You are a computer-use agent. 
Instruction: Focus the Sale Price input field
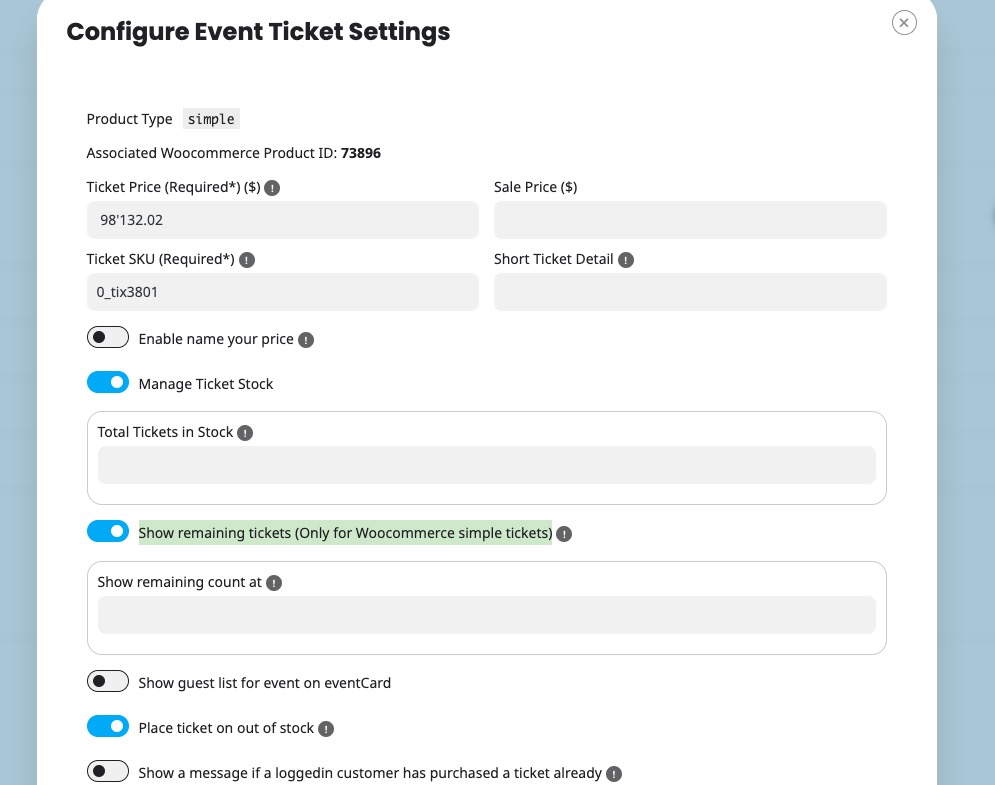pyautogui.click(x=690, y=220)
